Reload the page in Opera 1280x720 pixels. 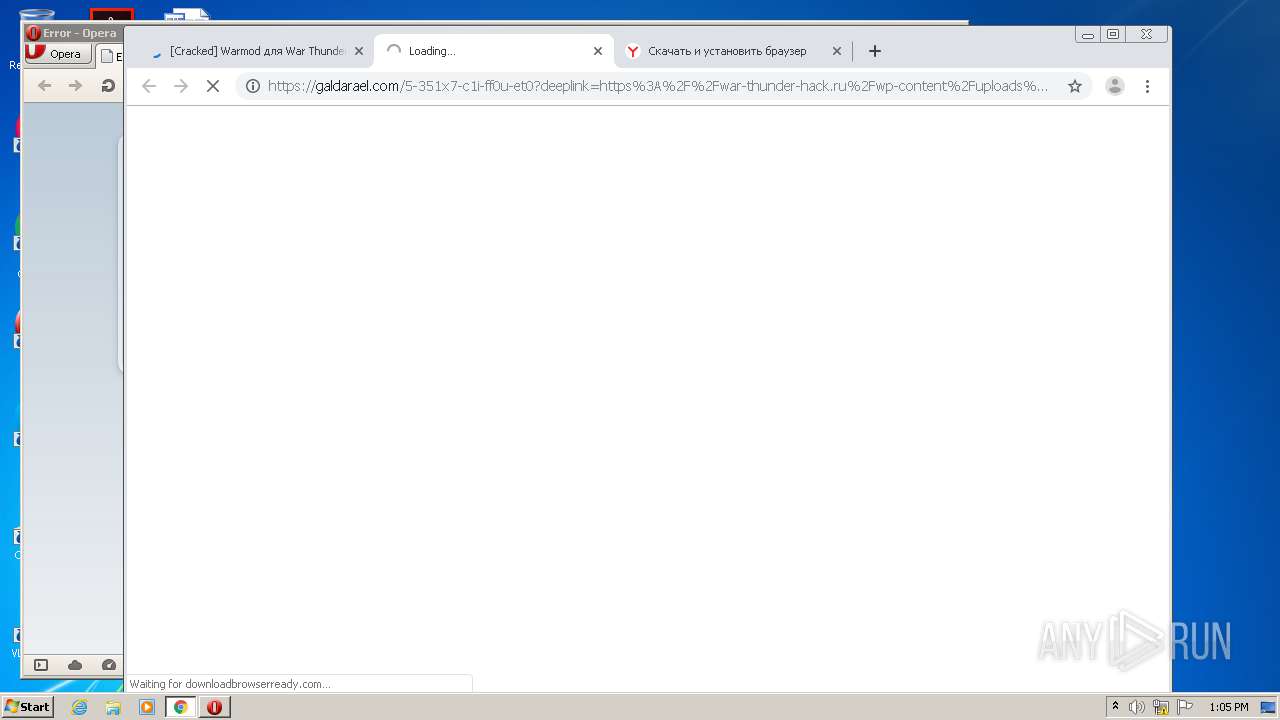(108, 86)
